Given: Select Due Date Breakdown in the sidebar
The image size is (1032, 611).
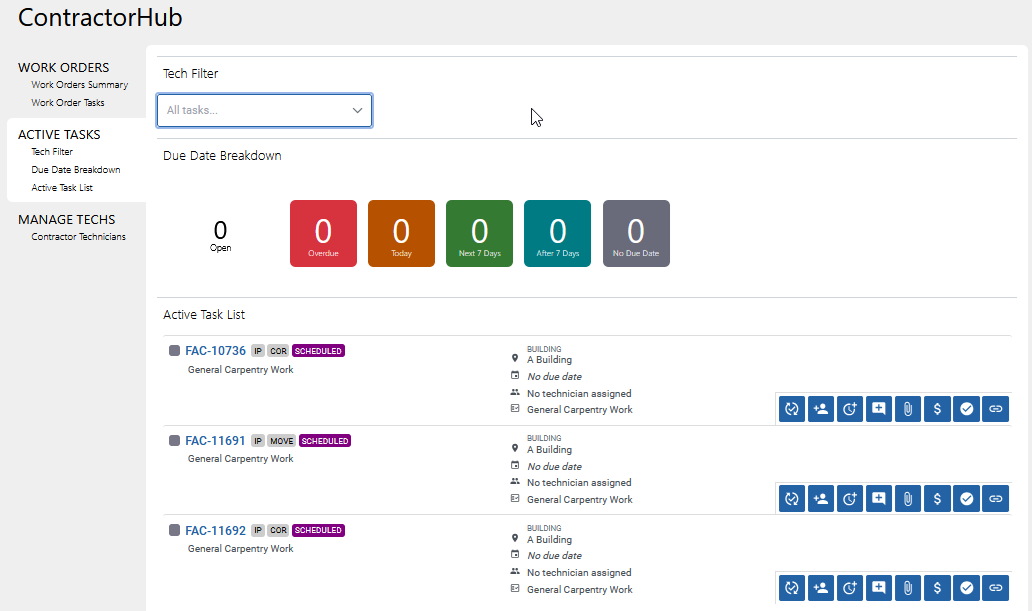Looking at the screenshot, I should (75, 170).
